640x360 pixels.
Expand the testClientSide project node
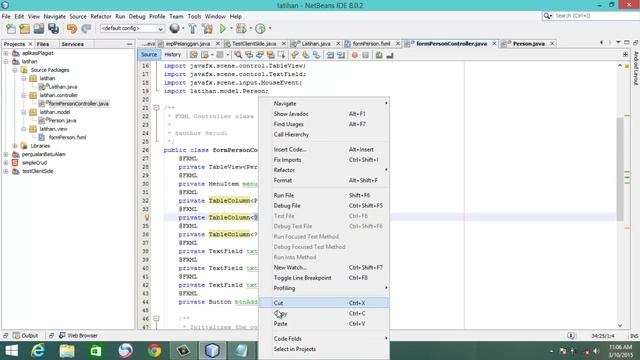pos(6,171)
